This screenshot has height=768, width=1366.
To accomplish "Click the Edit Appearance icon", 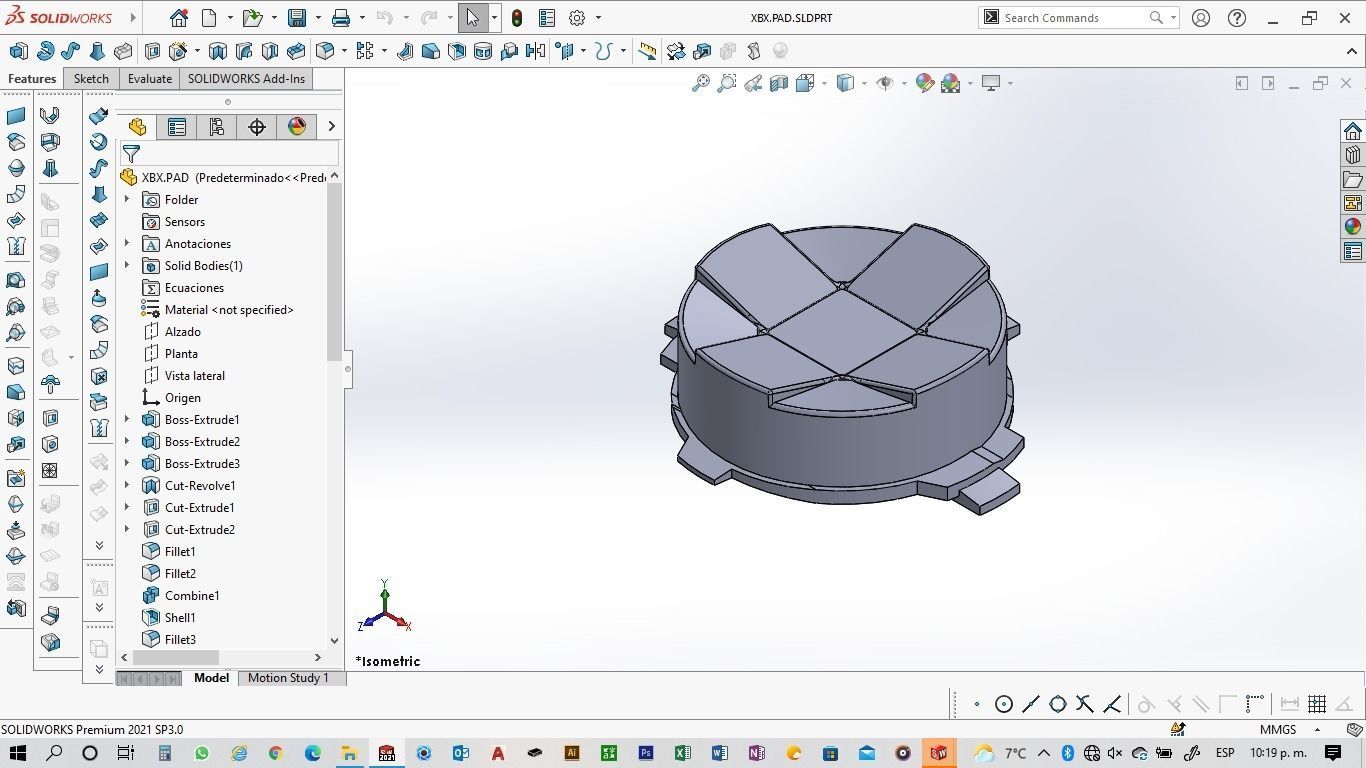I will point(925,83).
